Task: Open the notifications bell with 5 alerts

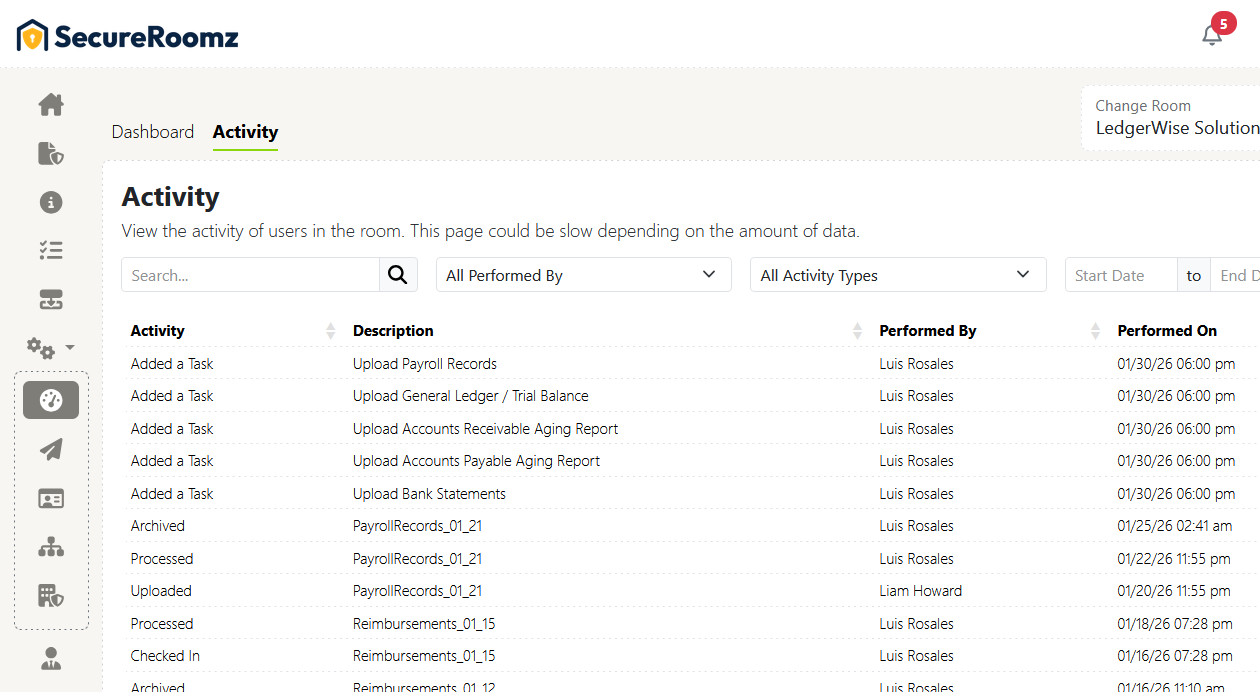Action: 1212,34
